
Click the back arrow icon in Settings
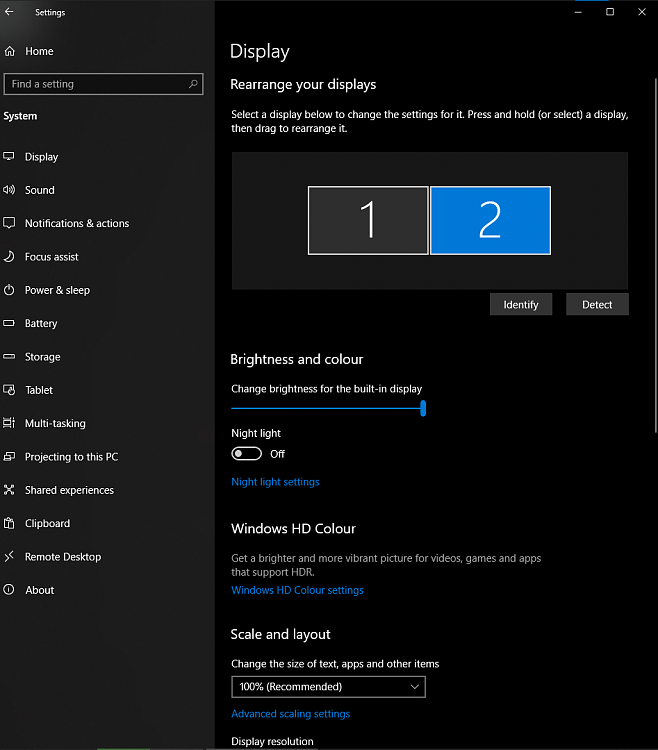pos(10,12)
